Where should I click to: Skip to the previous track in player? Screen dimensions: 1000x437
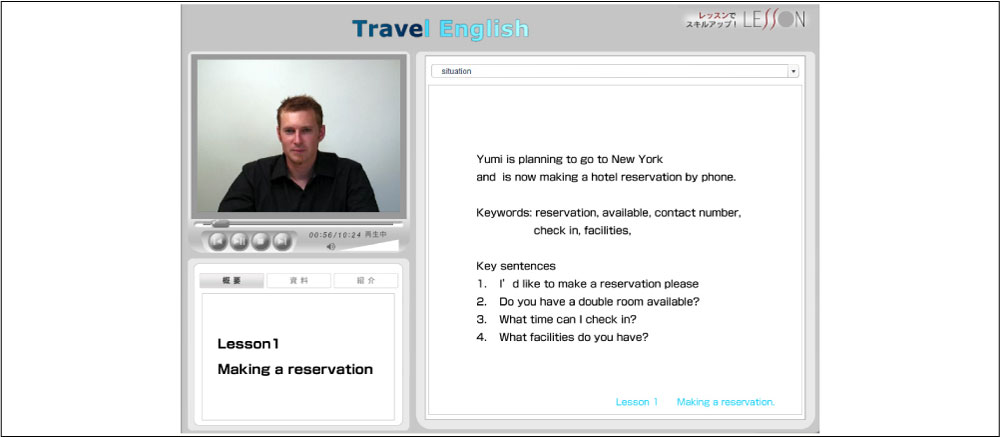(218, 241)
